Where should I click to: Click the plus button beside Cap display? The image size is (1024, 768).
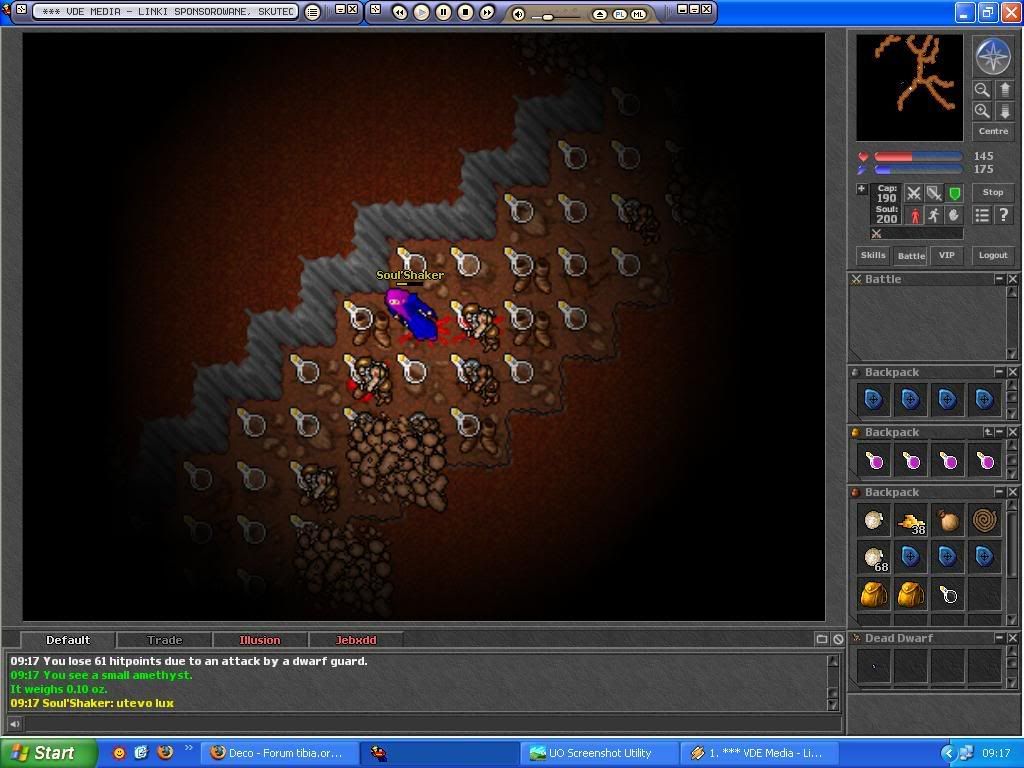[862, 189]
